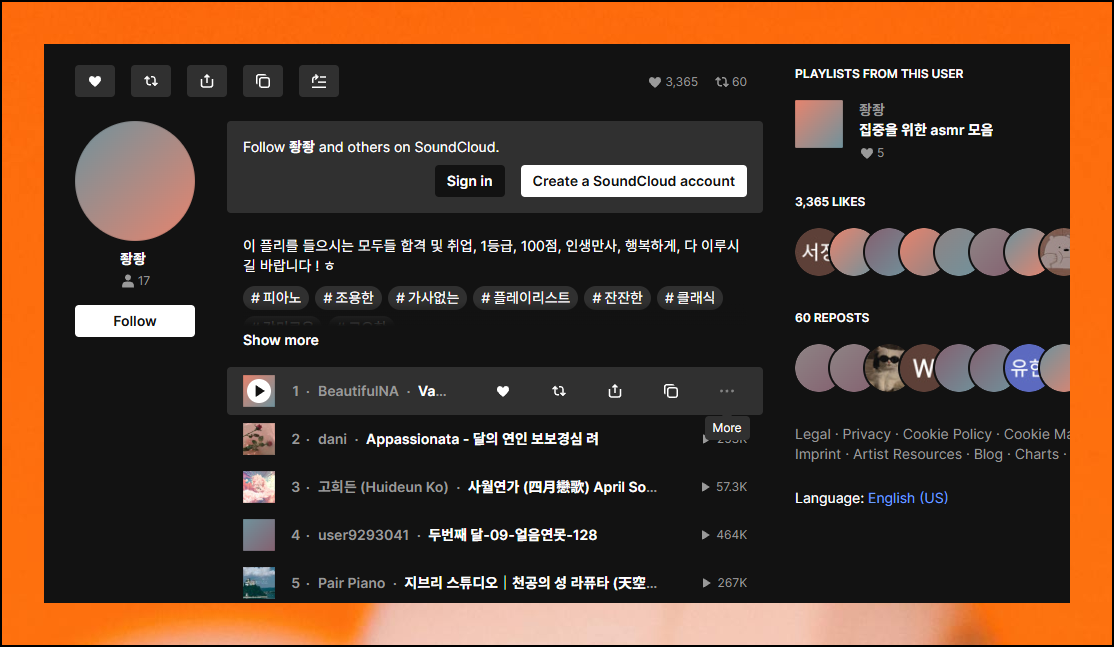Screen dimensions: 1114x647
Task: Open track 3 사월연가 April Song title
Action: 562,487
